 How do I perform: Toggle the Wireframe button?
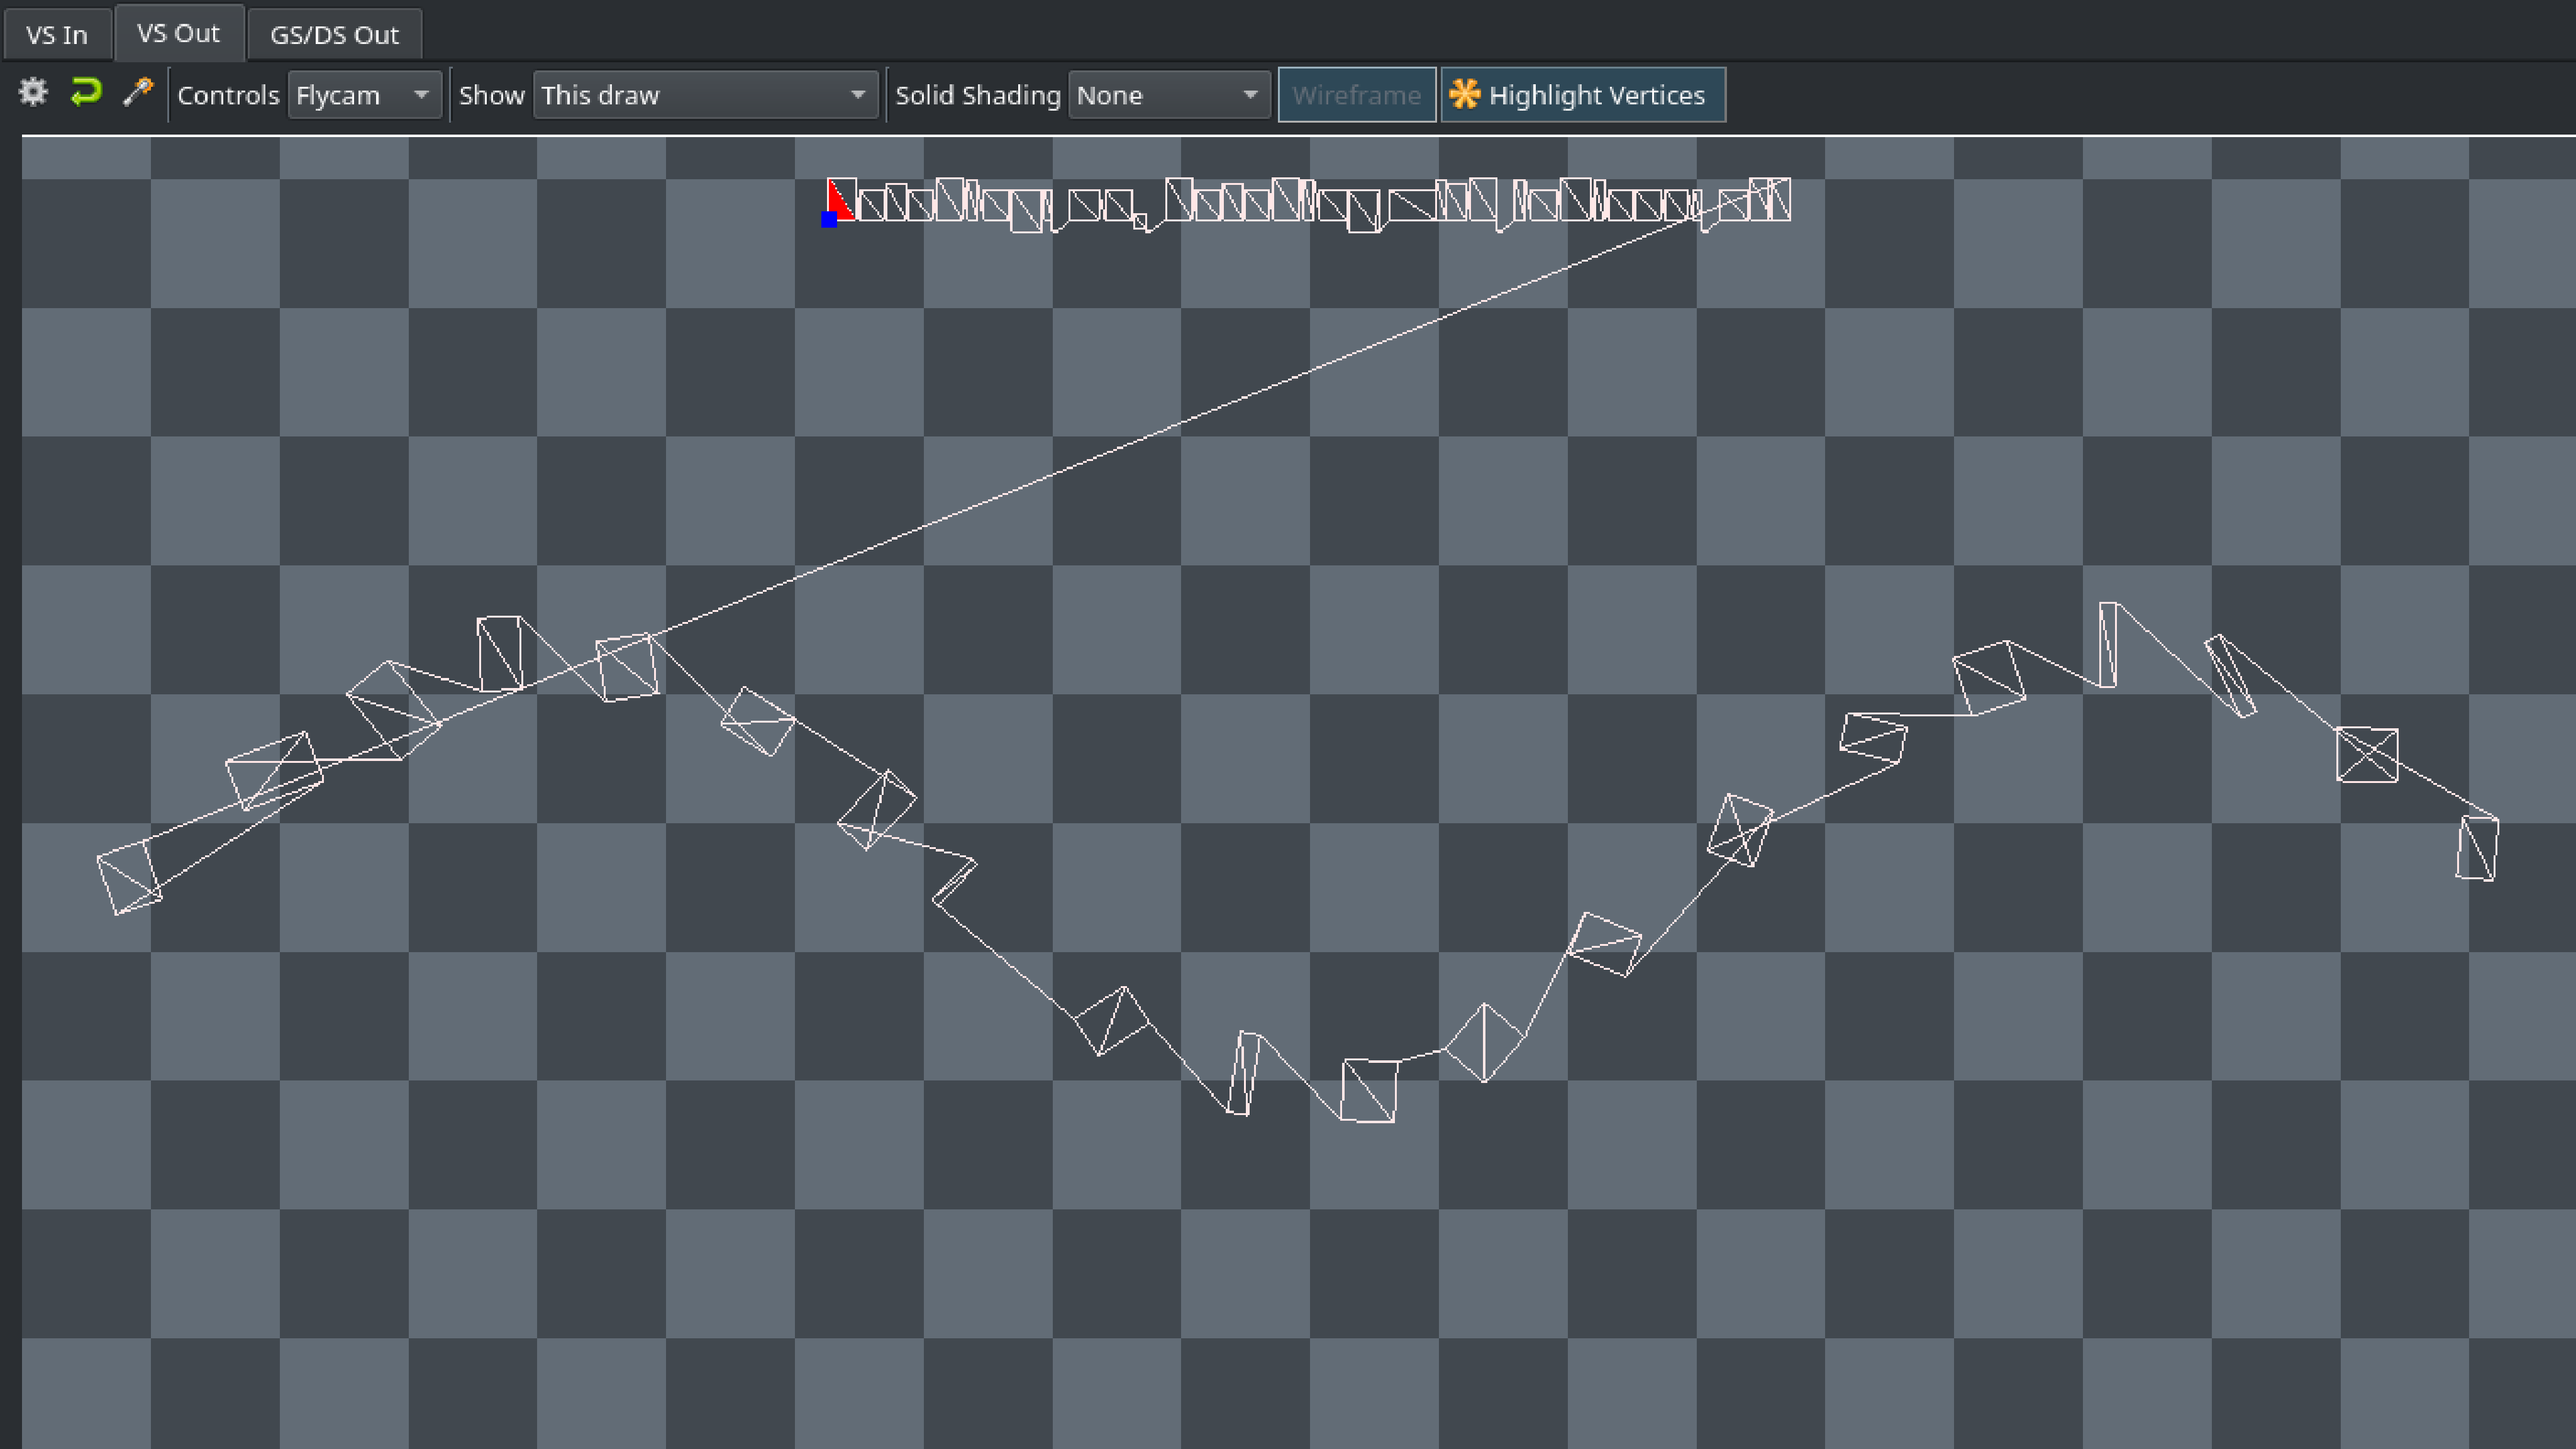[1356, 95]
